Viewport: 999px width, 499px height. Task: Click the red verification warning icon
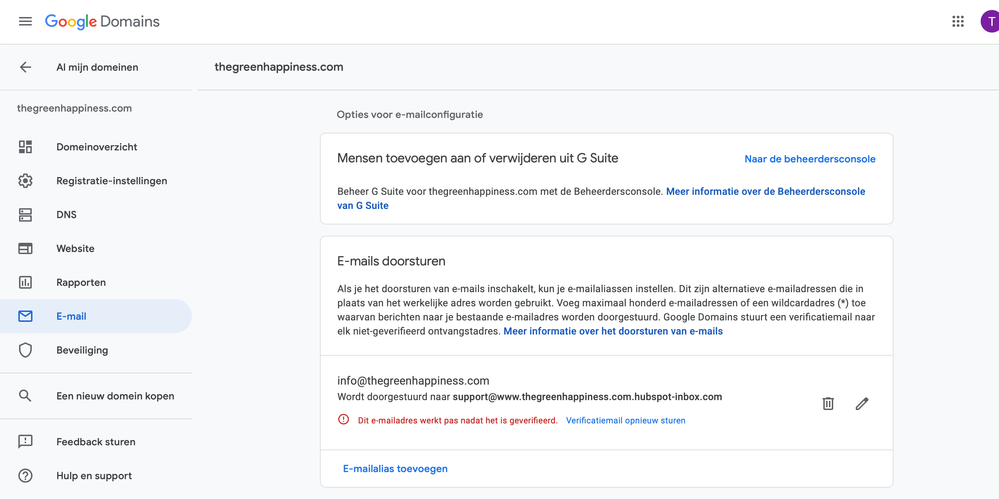[x=343, y=419]
